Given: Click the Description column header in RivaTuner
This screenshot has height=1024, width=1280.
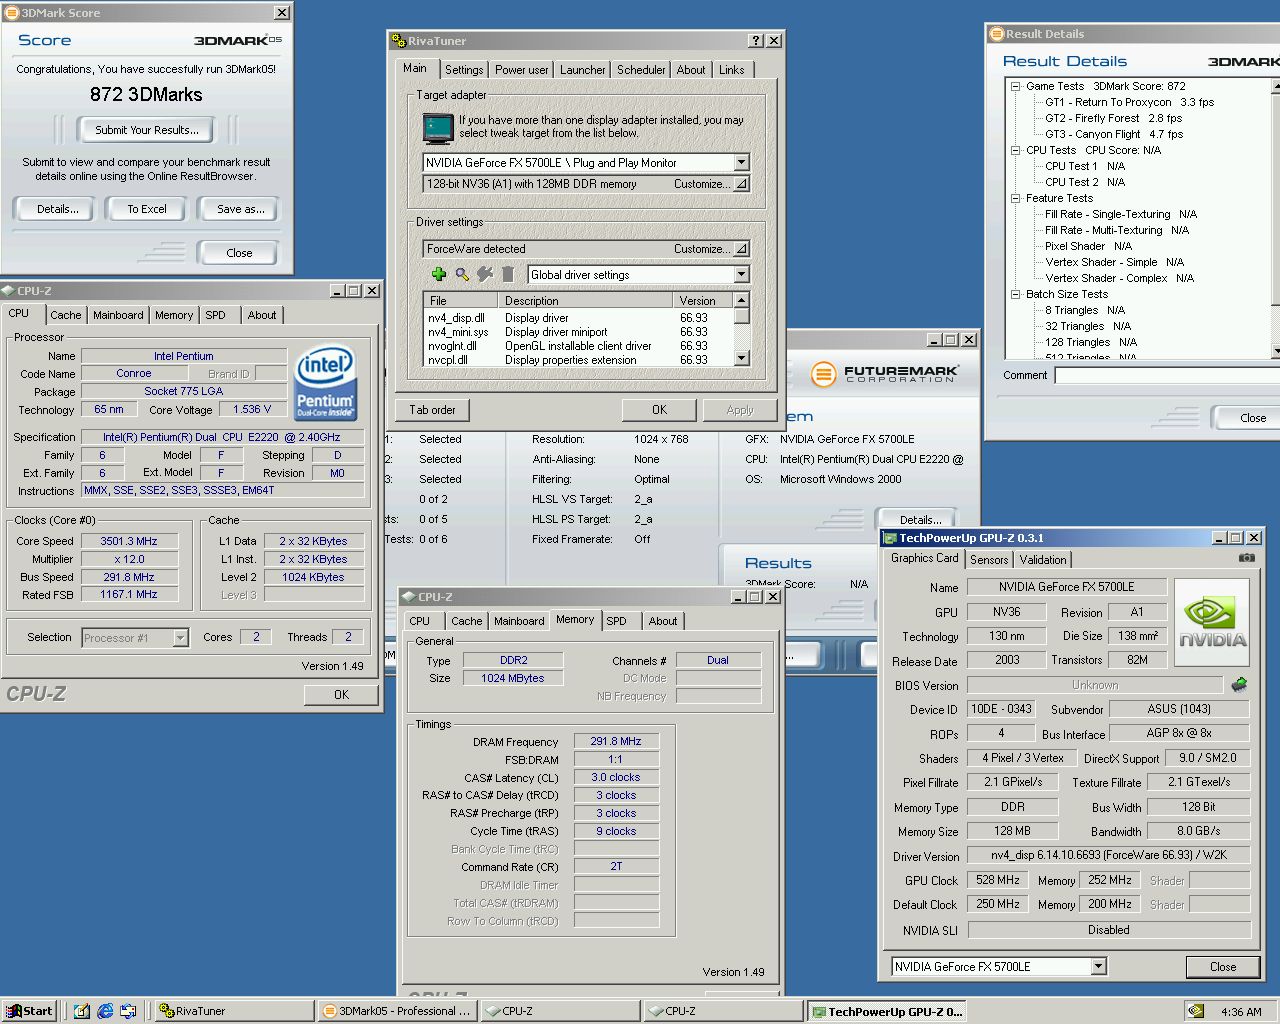Looking at the screenshot, I should pos(585,300).
